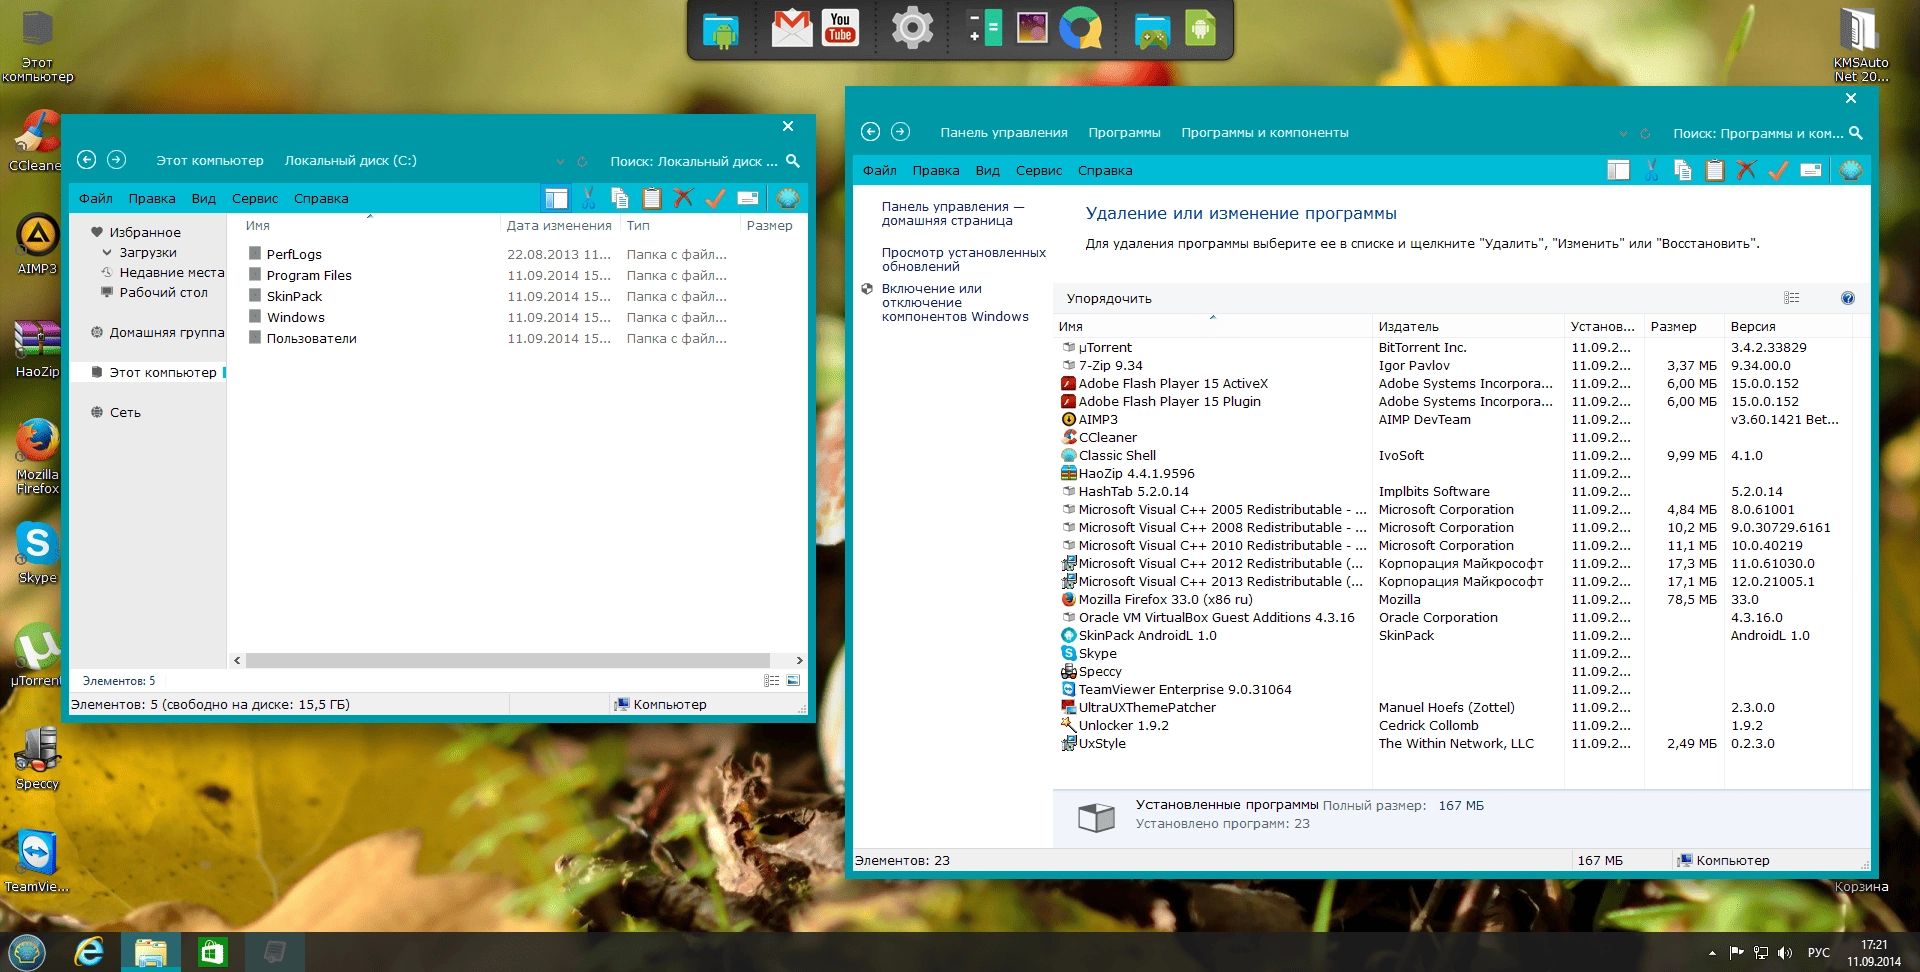Select Загрузки in navigation tree

pos(148,253)
